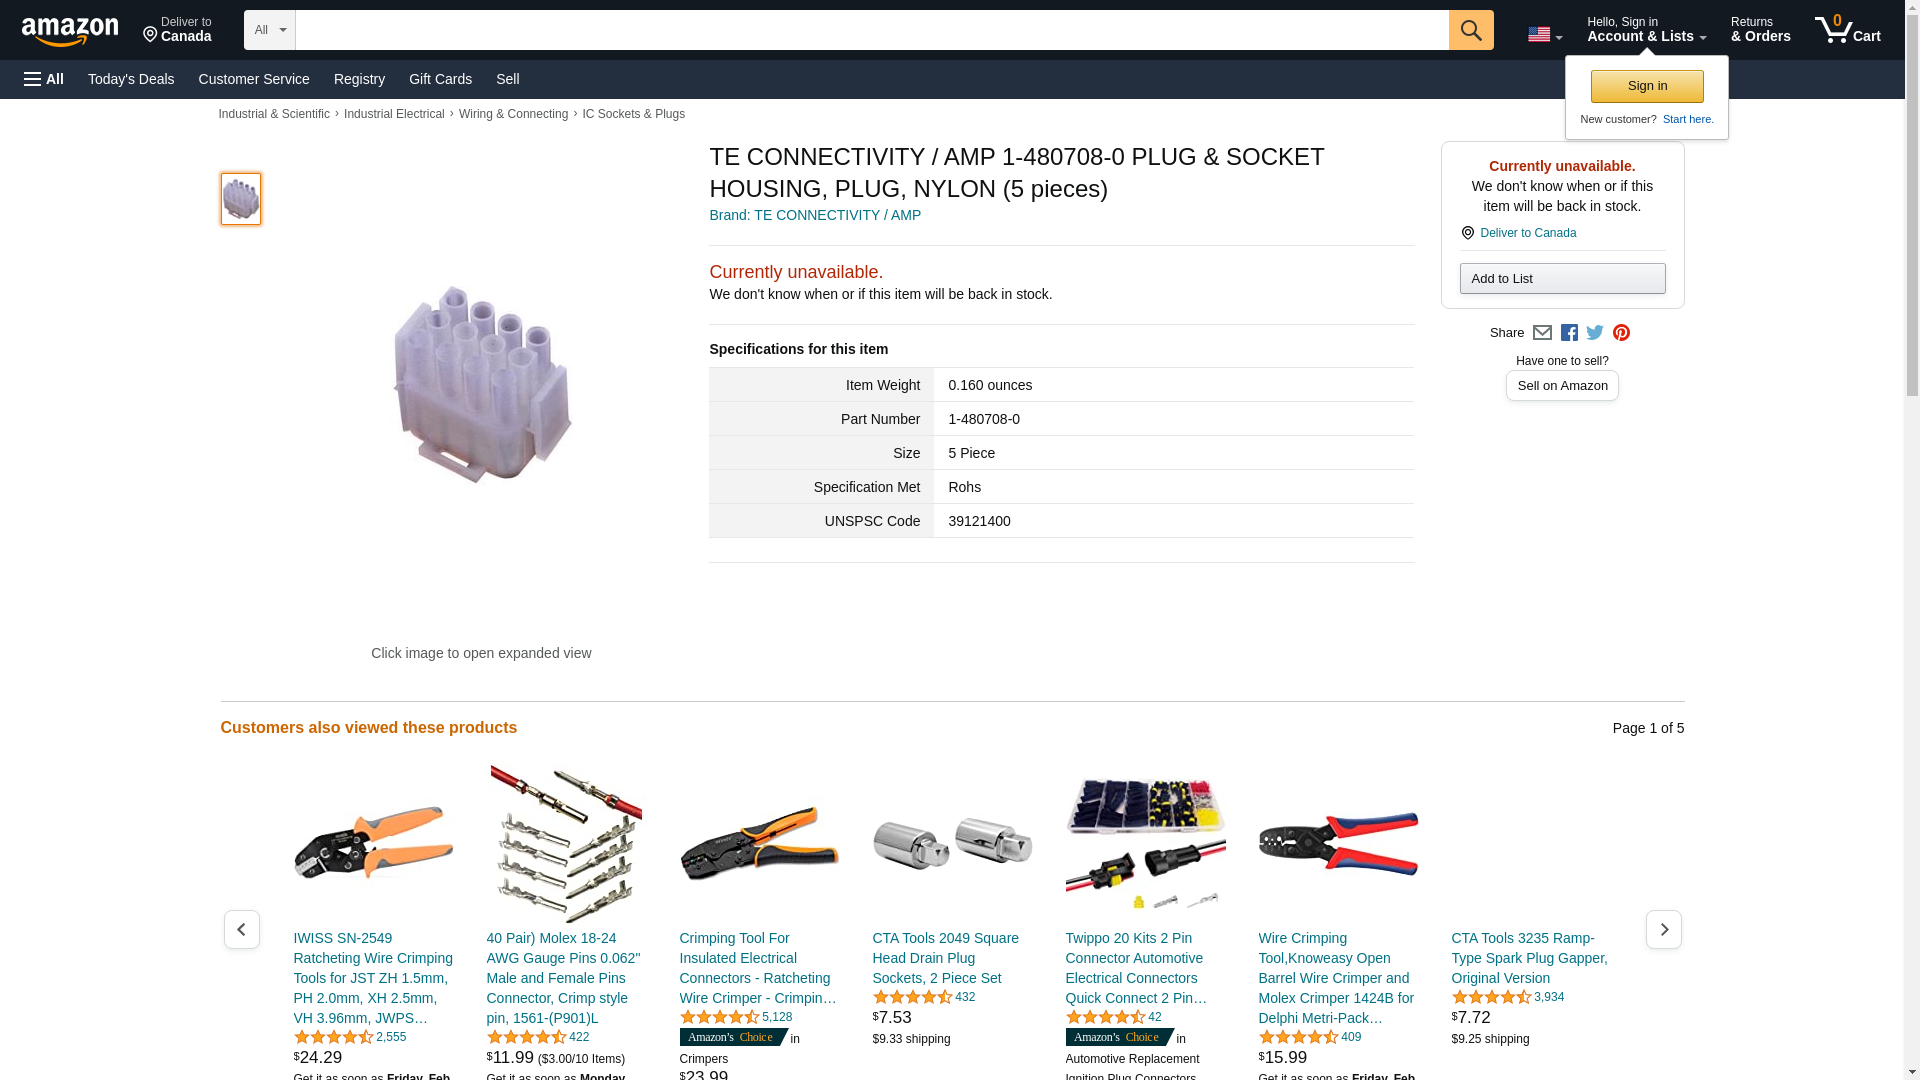The image size is (1920, 1080).
Task: Expand the All search category dropdown
Action: coord(270,30)
